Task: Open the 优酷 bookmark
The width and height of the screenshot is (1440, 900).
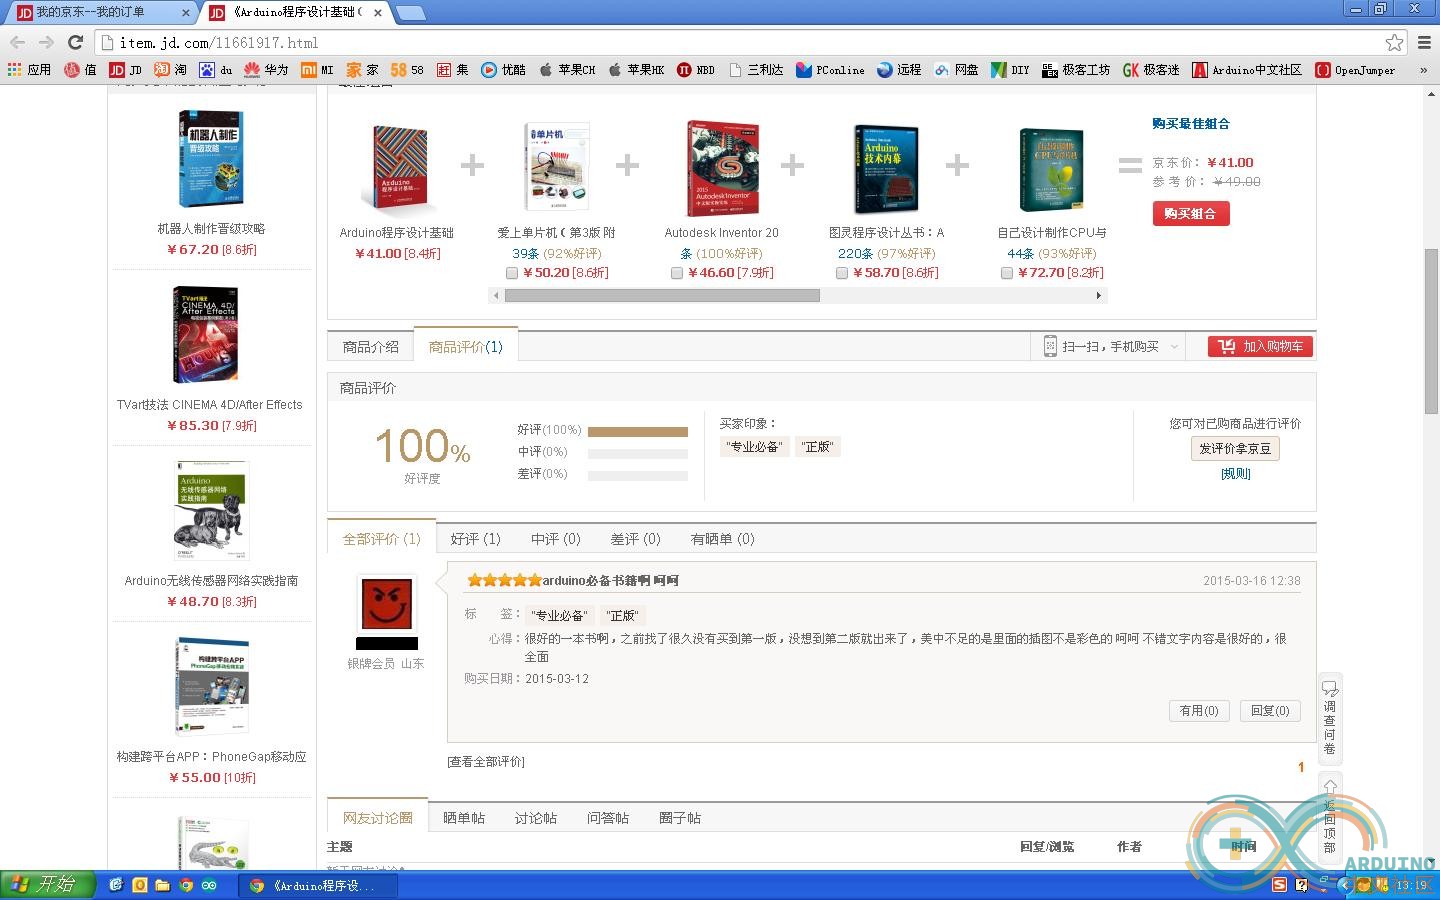Action: pyautogui.click(x=503, y=70)
